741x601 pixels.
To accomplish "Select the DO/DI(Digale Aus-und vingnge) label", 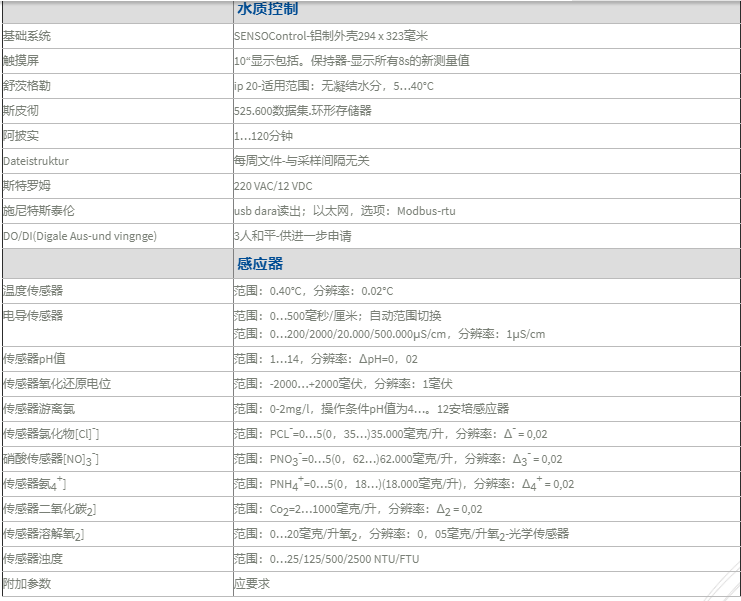I will click(x=80, y=236).
